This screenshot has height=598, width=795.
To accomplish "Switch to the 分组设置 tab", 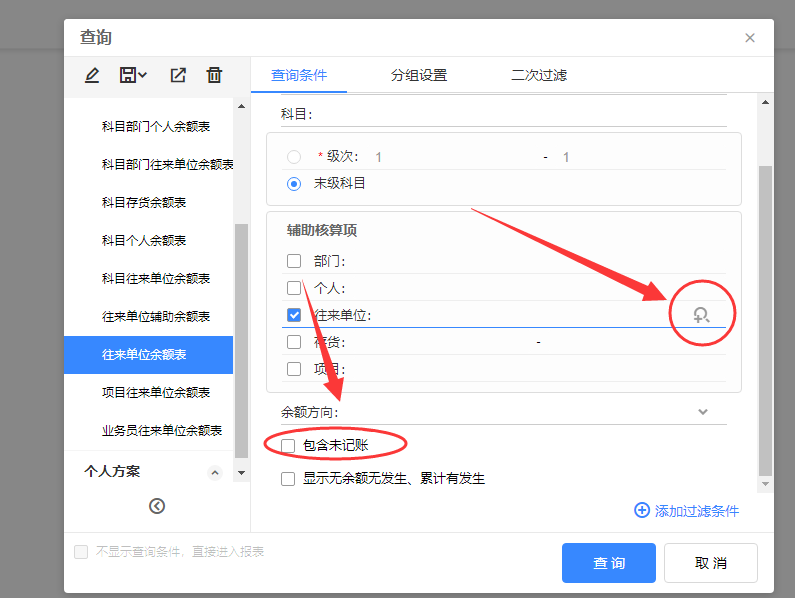I will (419, 75).
